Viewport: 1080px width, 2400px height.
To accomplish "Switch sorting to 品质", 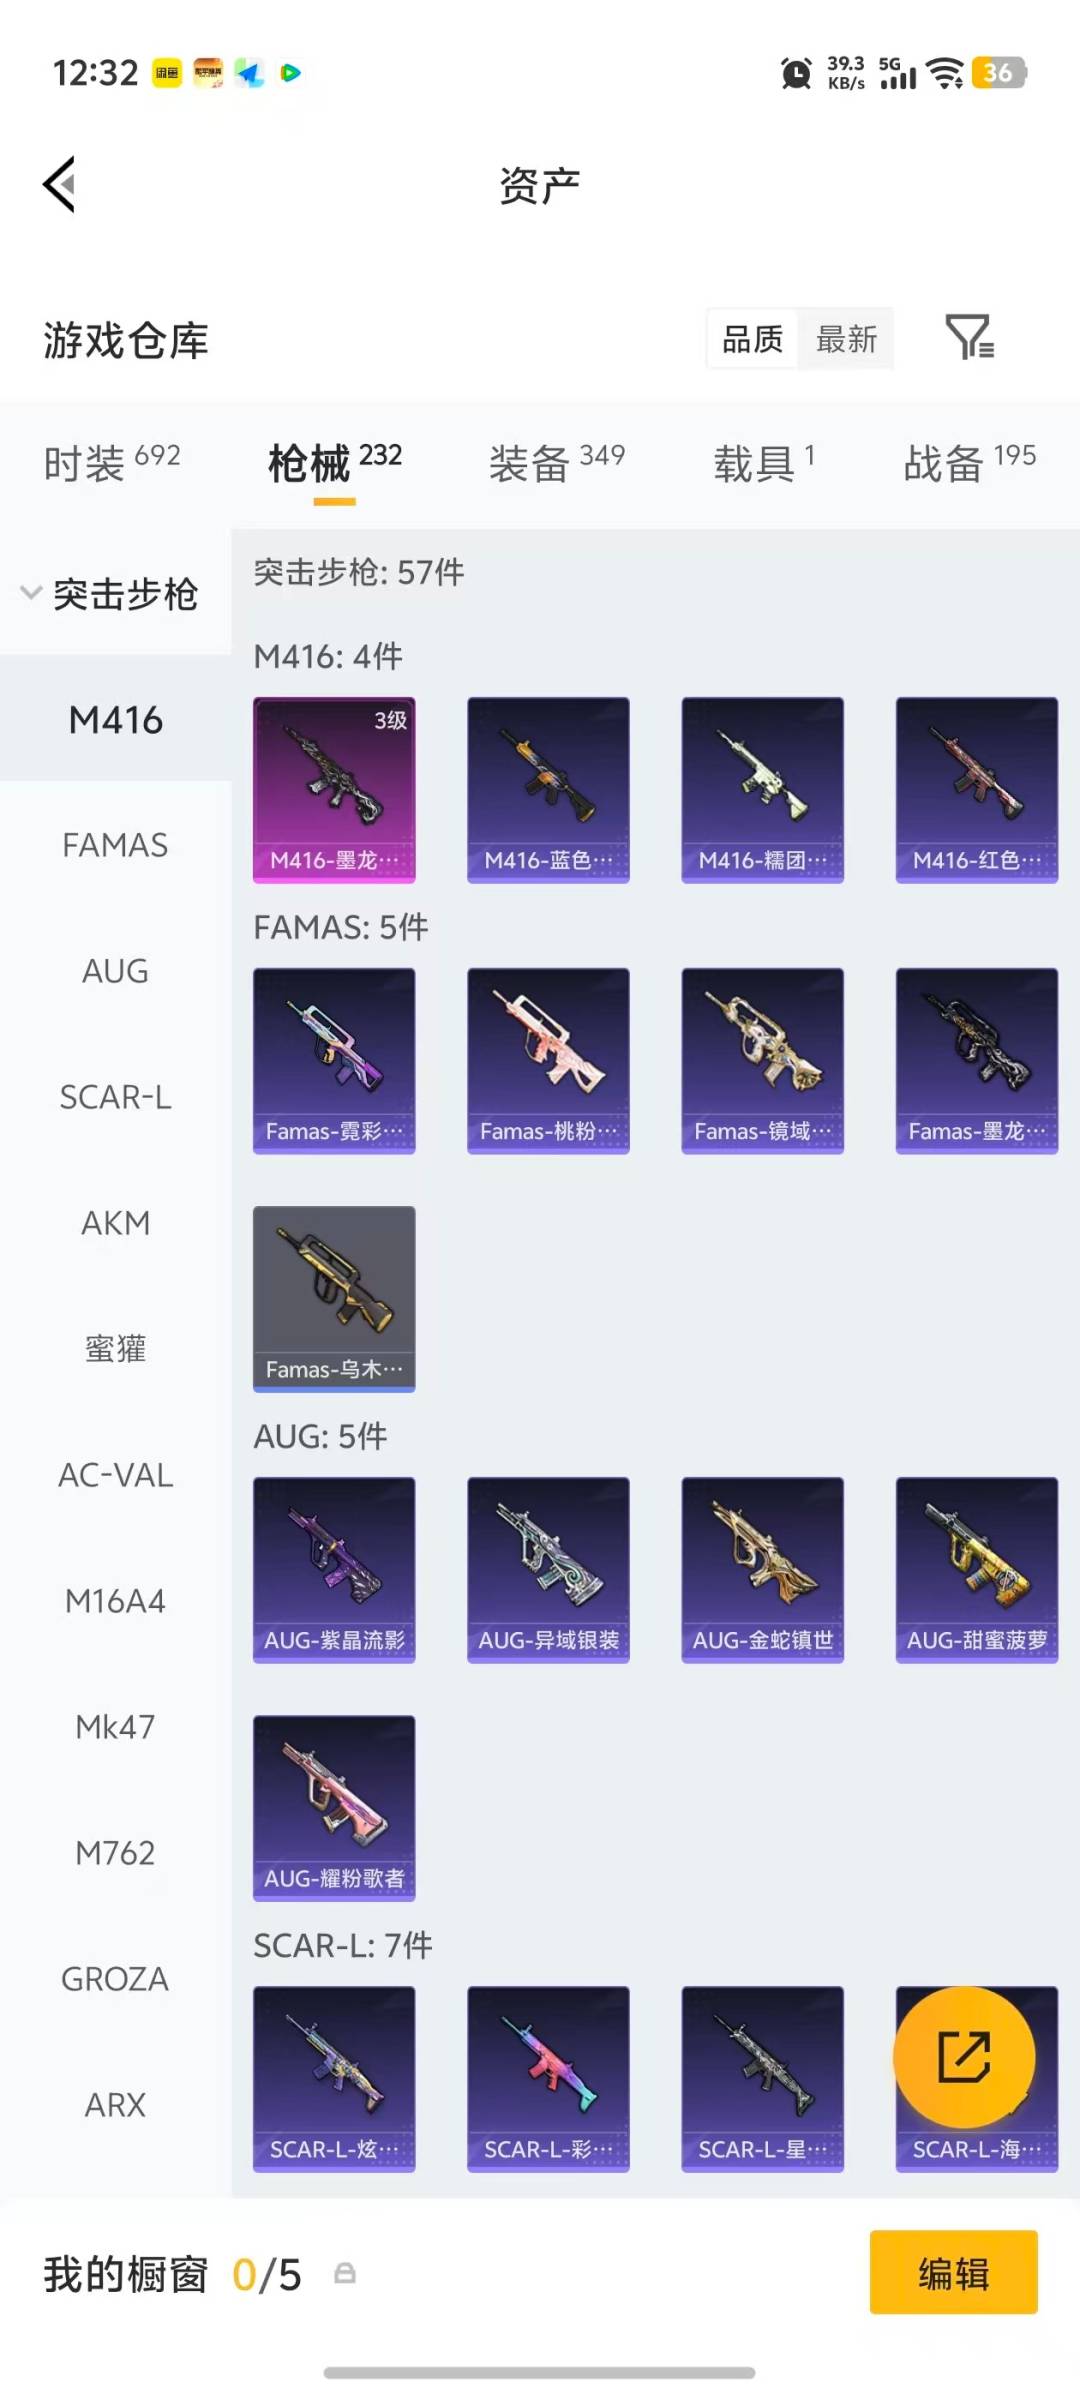I will [x=752, y=339].
